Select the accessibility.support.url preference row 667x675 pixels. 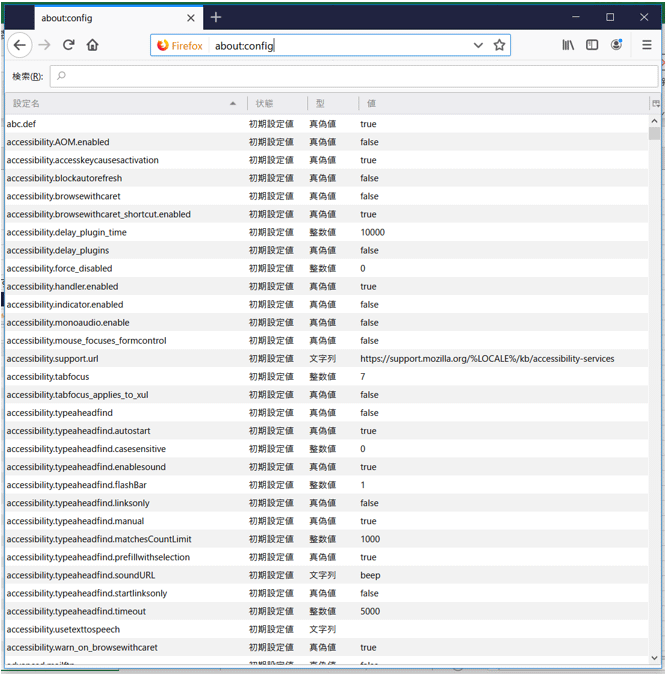[x=300, y=358]
